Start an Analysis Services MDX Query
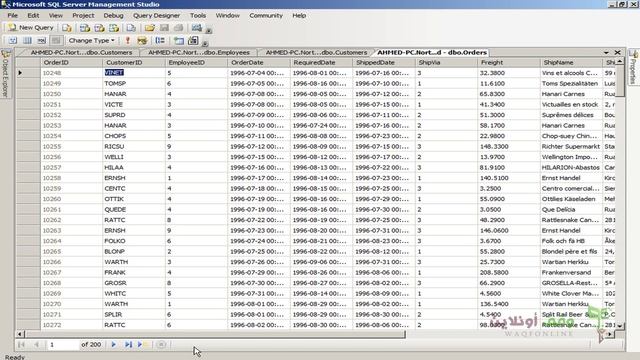The height and width of the screenshot is (360, 640). [84, 28]
